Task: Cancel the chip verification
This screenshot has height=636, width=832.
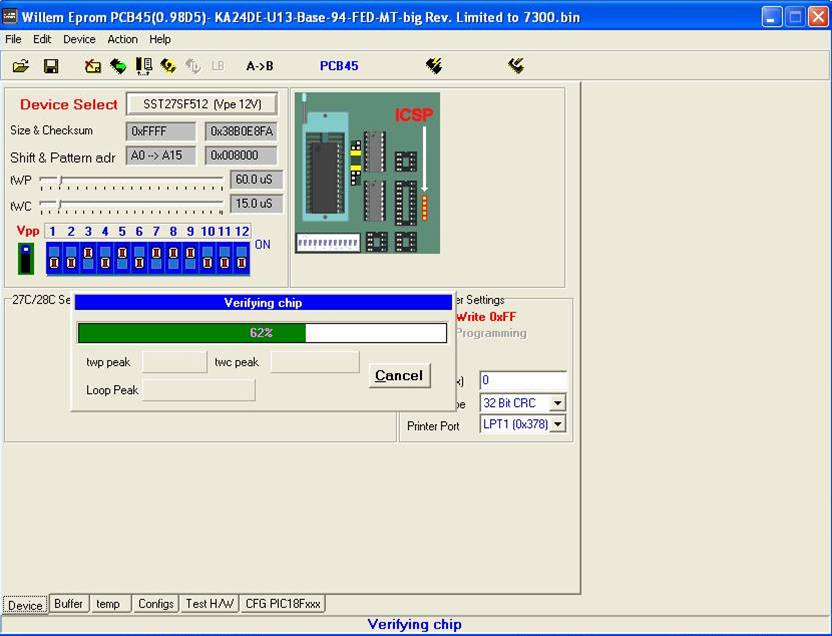Action: 399,376
